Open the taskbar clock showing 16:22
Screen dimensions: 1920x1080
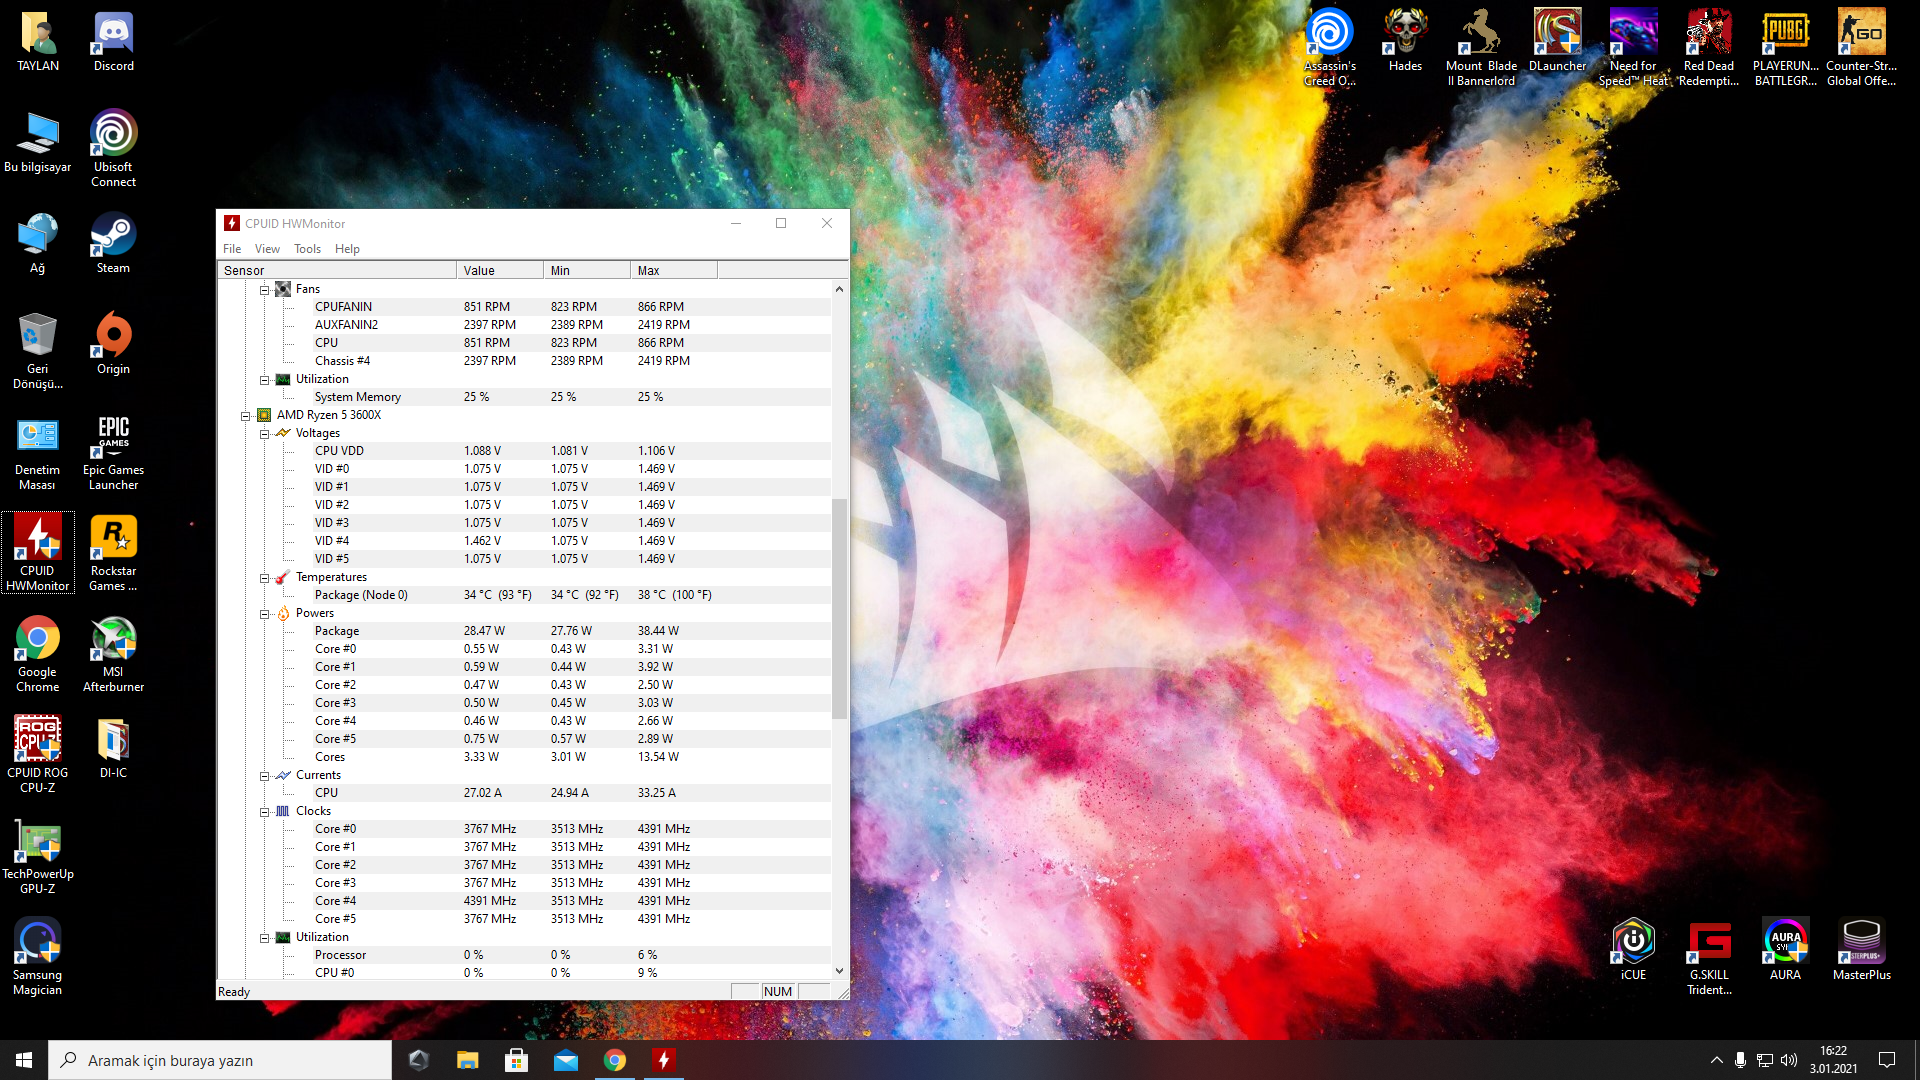(1833, 1060)
